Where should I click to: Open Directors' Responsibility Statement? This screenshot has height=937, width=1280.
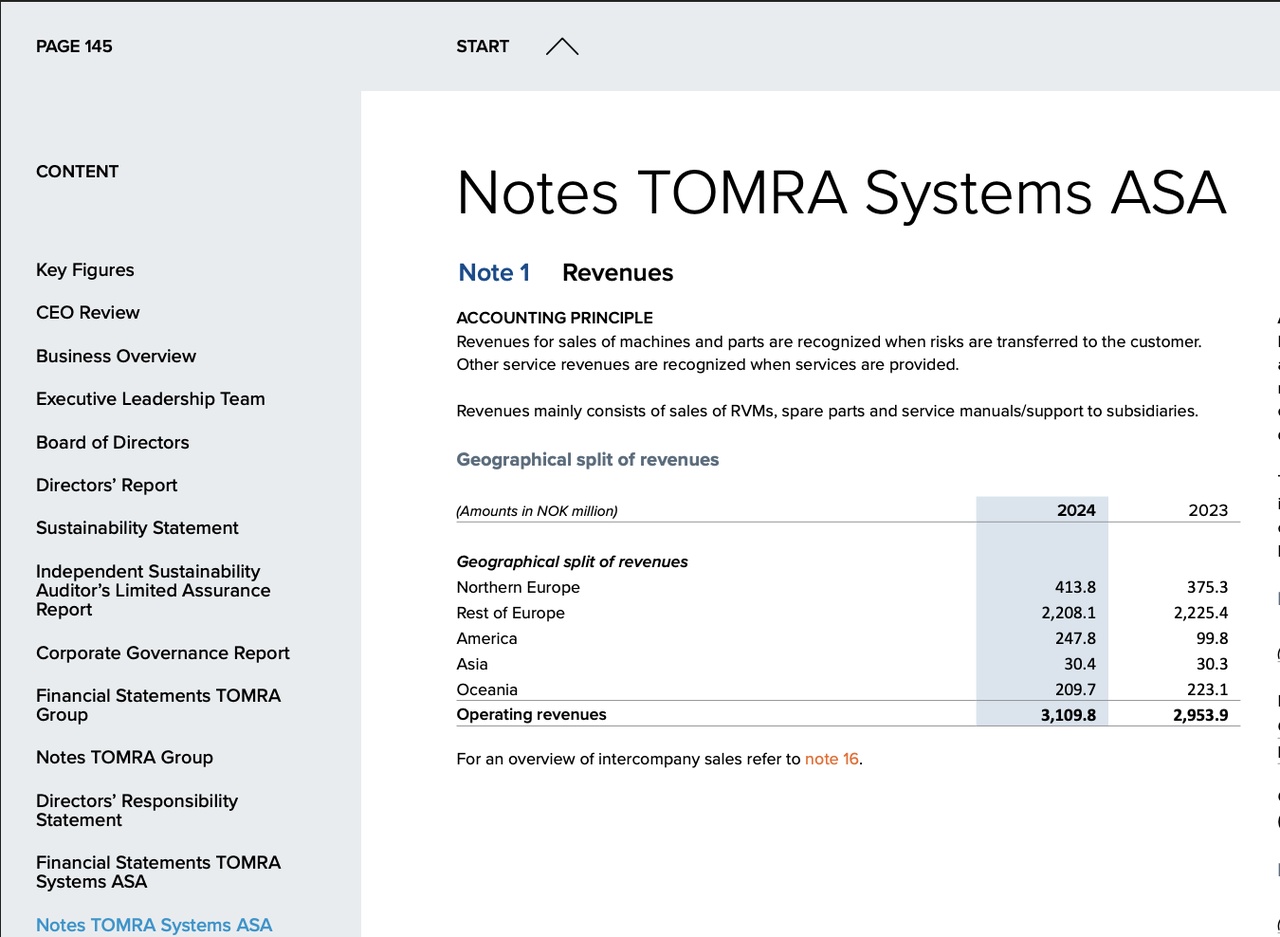pos(137,810)
